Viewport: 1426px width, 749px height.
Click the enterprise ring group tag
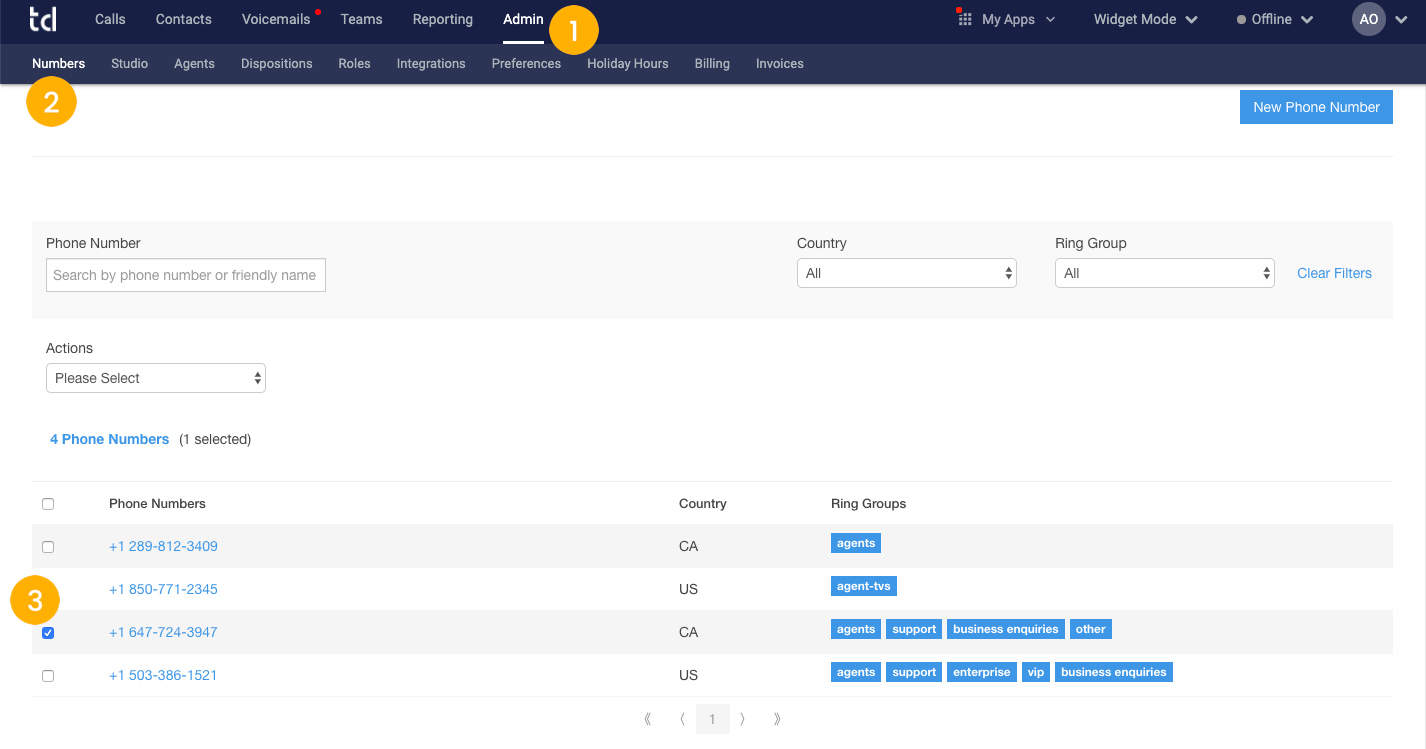982,672
